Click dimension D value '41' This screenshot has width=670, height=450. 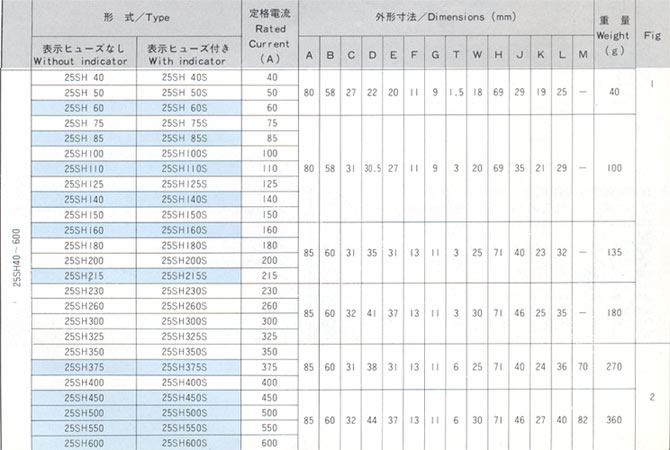click(372, 313)
